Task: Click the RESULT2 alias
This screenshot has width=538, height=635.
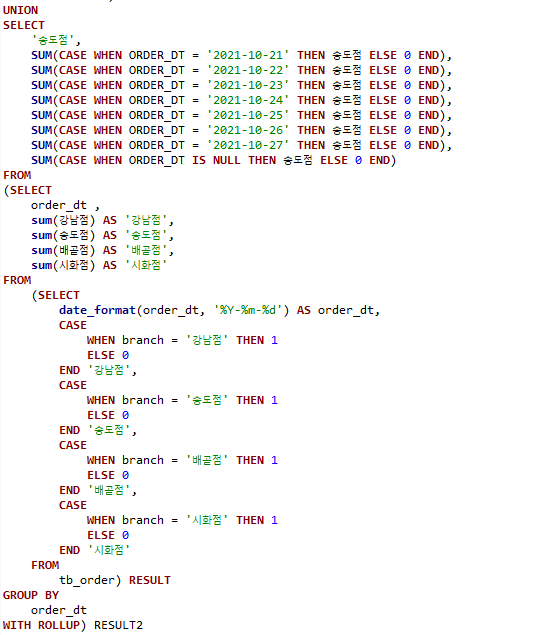Action: tap(118, 625)
